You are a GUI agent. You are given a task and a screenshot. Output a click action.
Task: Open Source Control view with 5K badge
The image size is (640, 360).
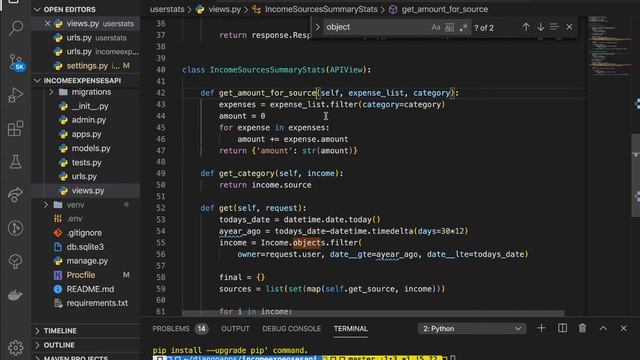[16, 62]
